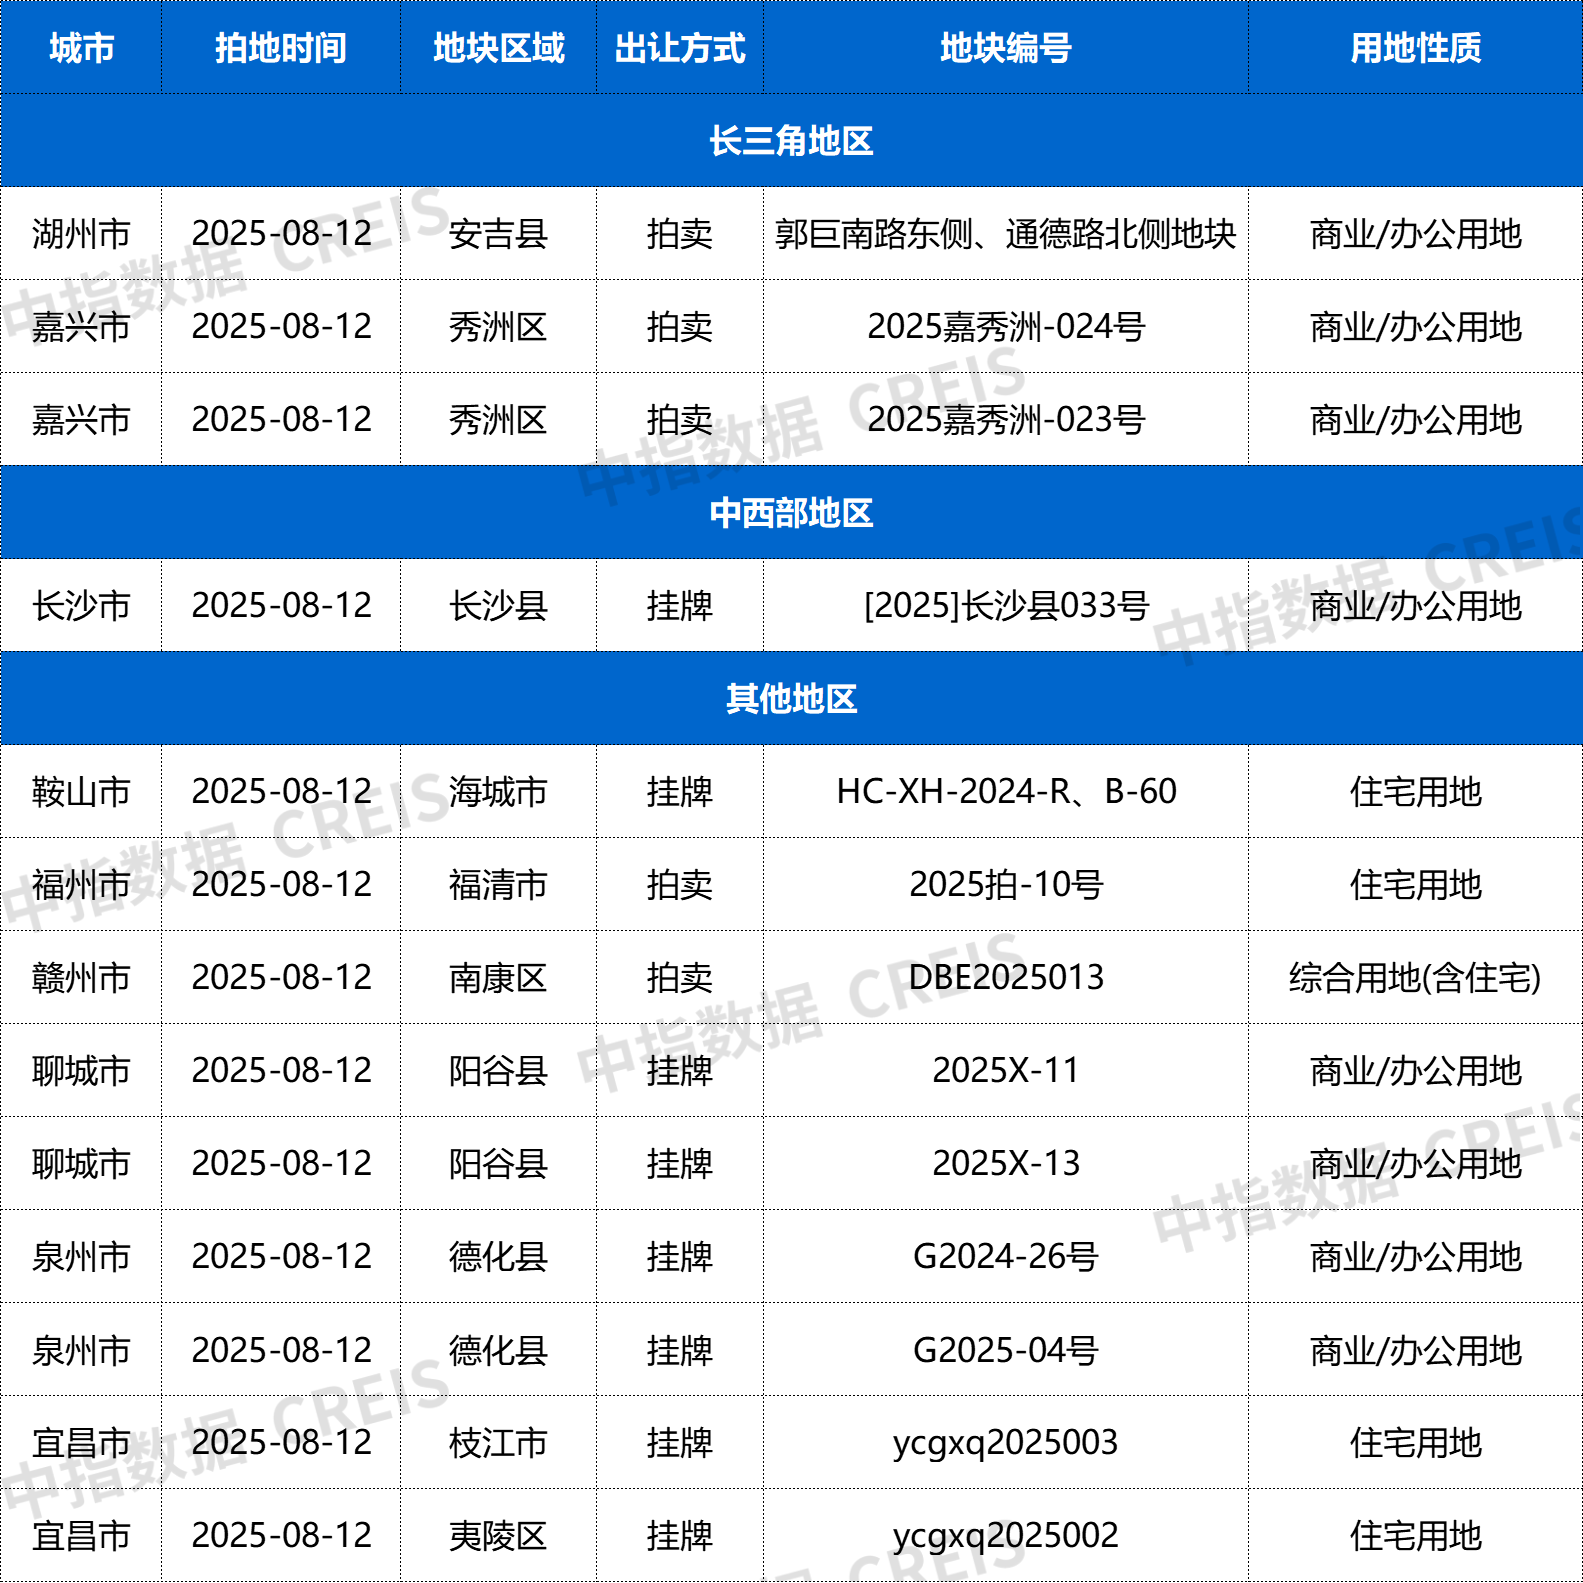
Task: Click 挂牌 in the 长沙市 row
Action: click(x=680, y=606)
